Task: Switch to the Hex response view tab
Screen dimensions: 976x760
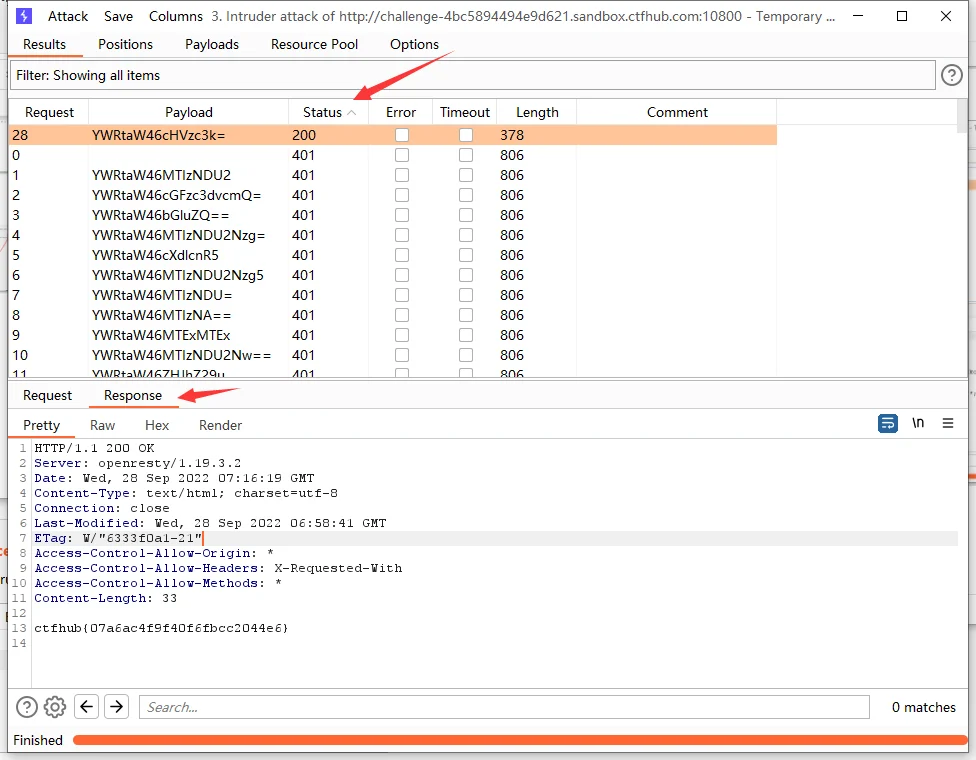Action: click(x=157, y=425)
